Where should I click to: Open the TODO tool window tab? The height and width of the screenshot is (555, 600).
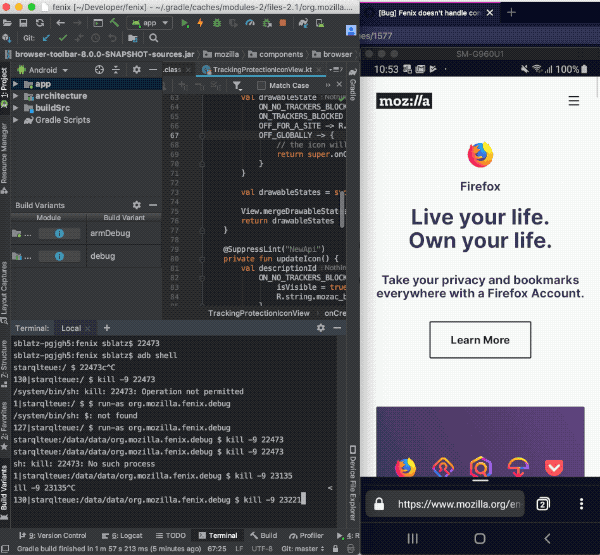pyautogui.click(x=171, y=535)
